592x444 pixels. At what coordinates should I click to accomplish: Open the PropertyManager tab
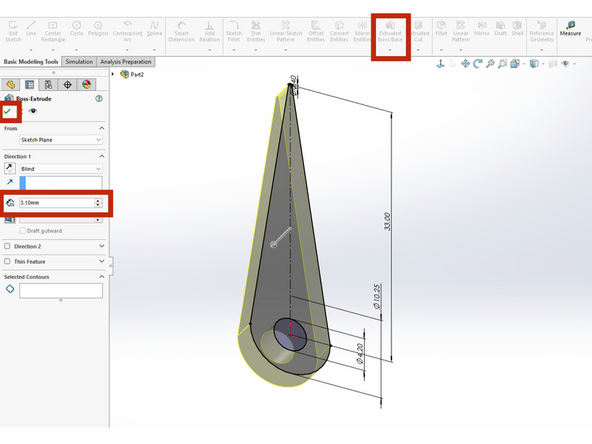pos(29,85)
